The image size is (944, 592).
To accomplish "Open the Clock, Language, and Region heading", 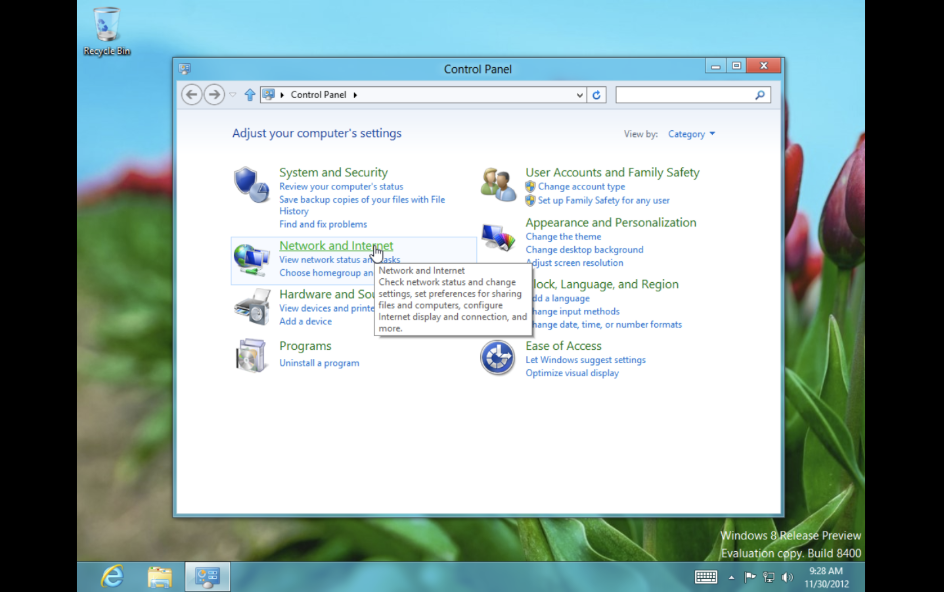I will click(x=605, y=284).
